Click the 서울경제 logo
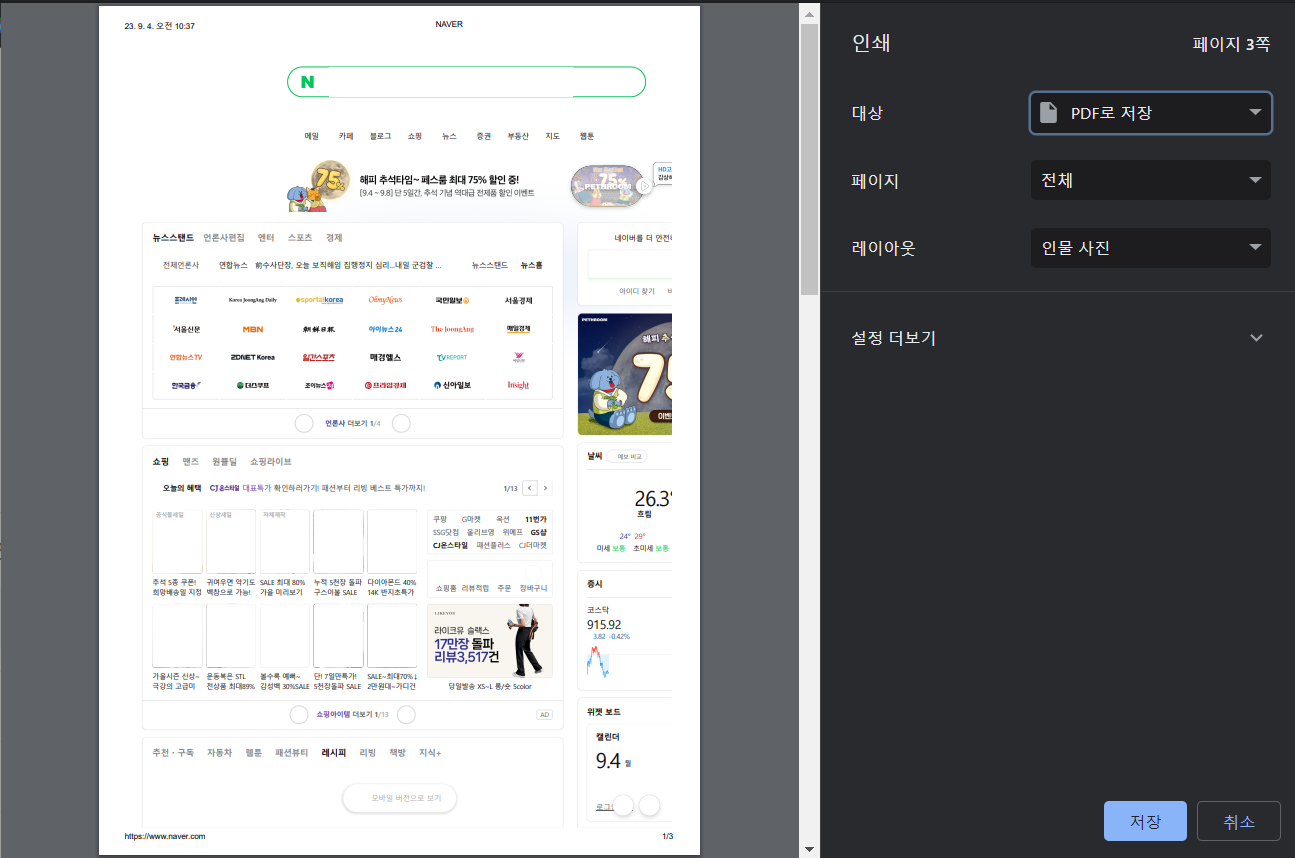The height and width of the screenshot is (858, 1295). pyautogui.click(x=518, y=300)
